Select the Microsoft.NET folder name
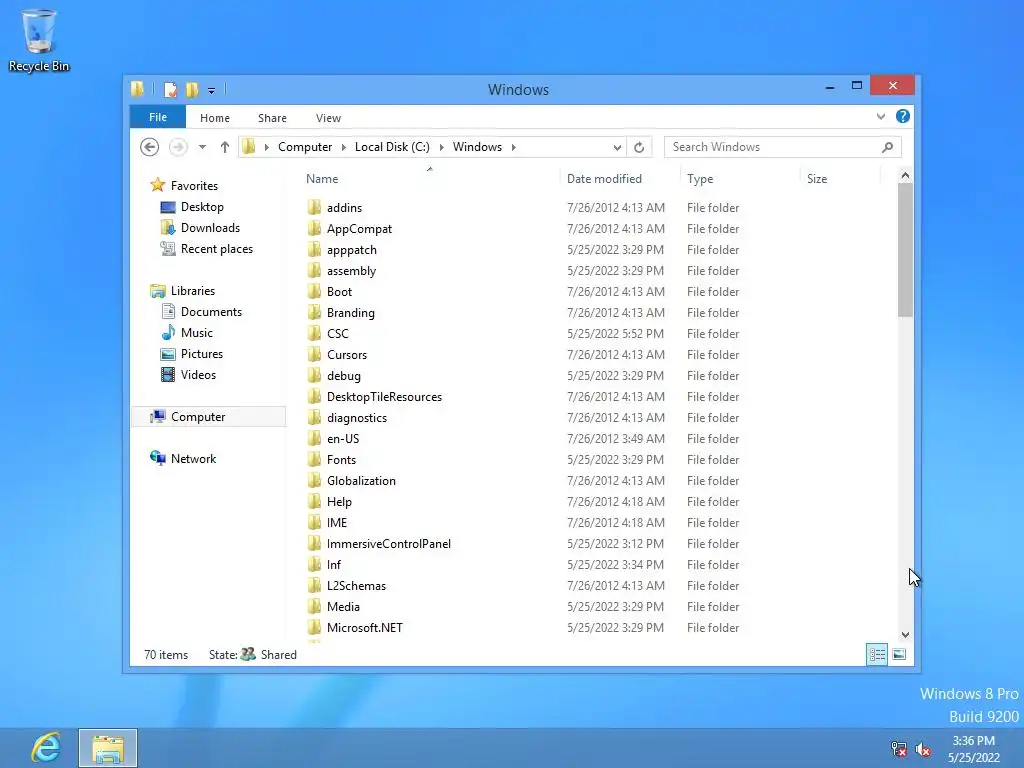Viewport: 1024px width, 768px height. click(x=364, y=628)
